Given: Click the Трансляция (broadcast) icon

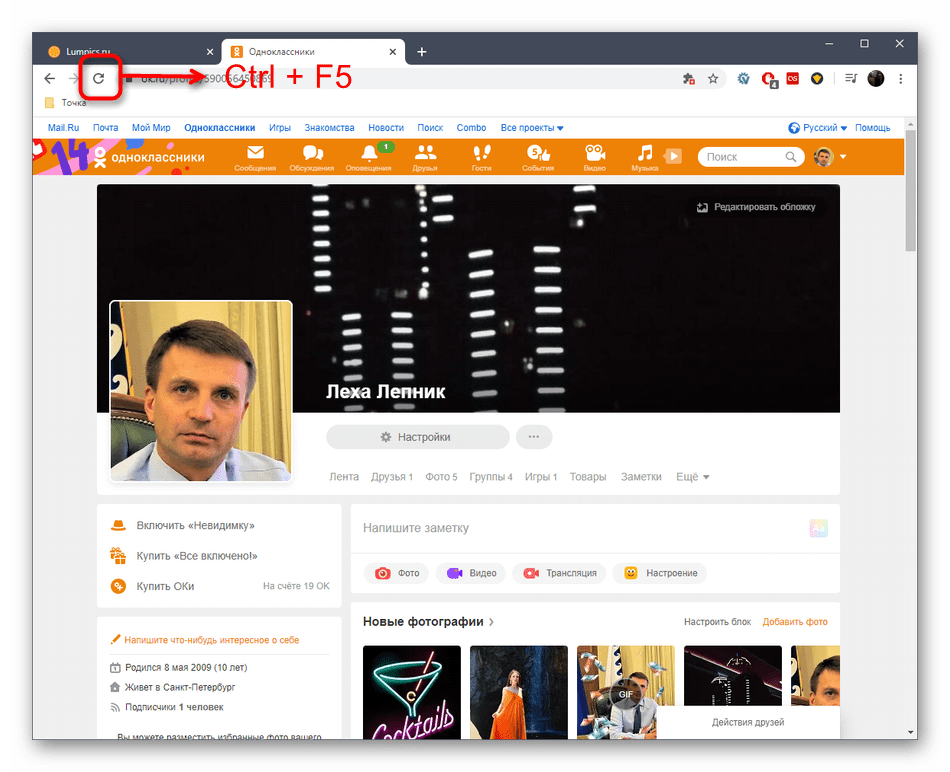Looking at the screenshot, I should [530, 573].
